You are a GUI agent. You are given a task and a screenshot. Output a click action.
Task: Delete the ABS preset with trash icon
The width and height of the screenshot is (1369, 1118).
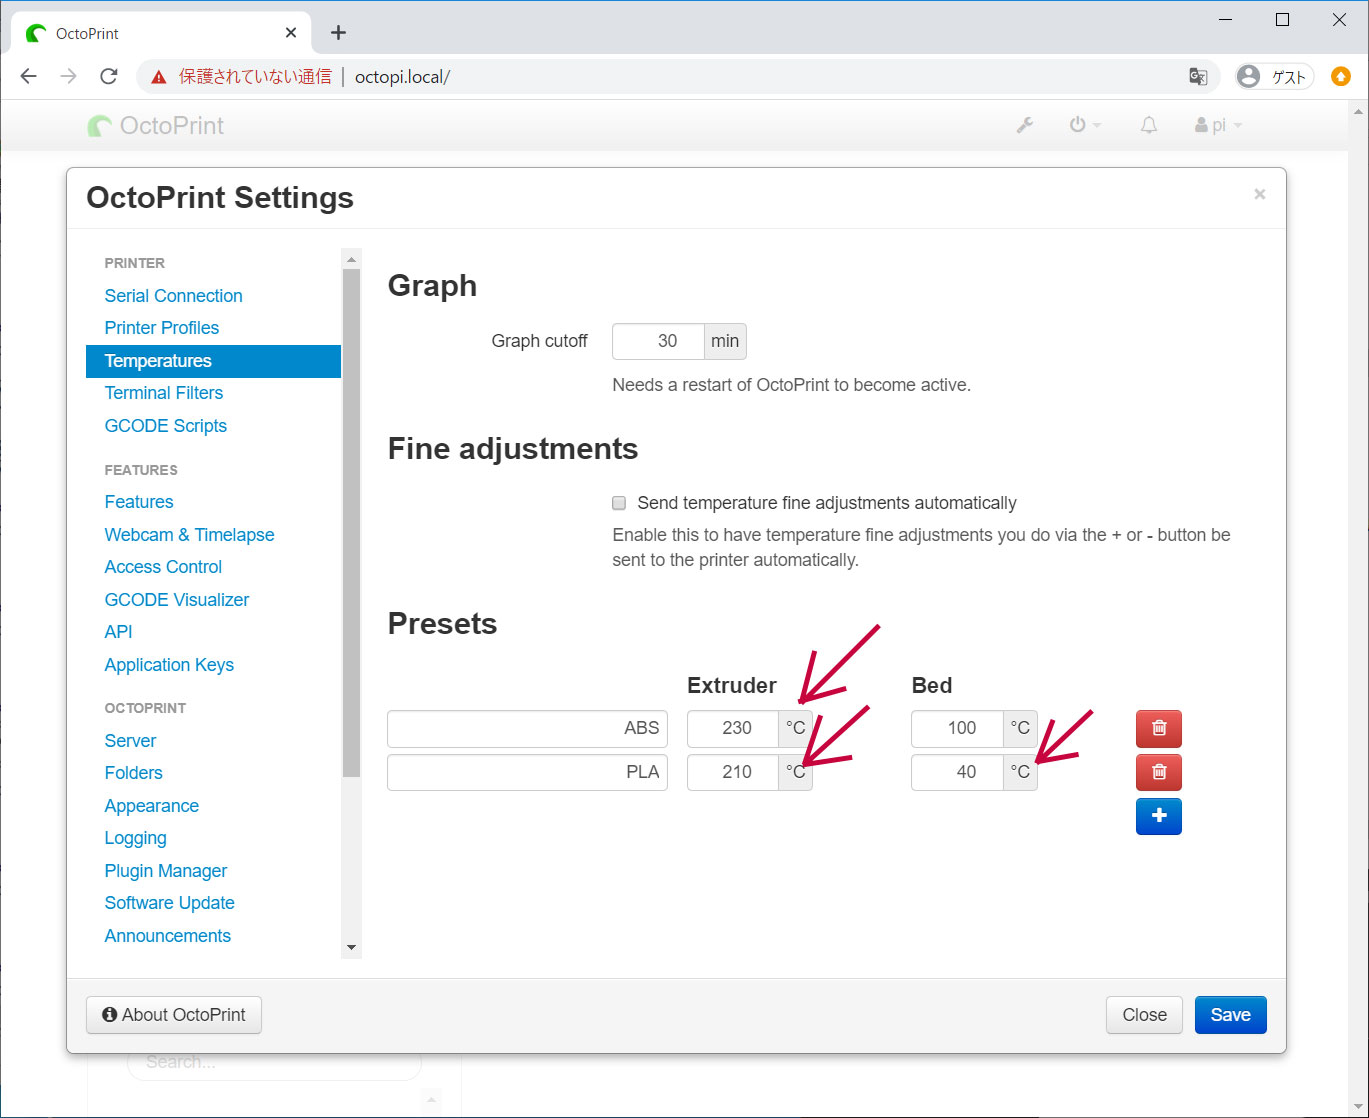[x=1159, y=728]
